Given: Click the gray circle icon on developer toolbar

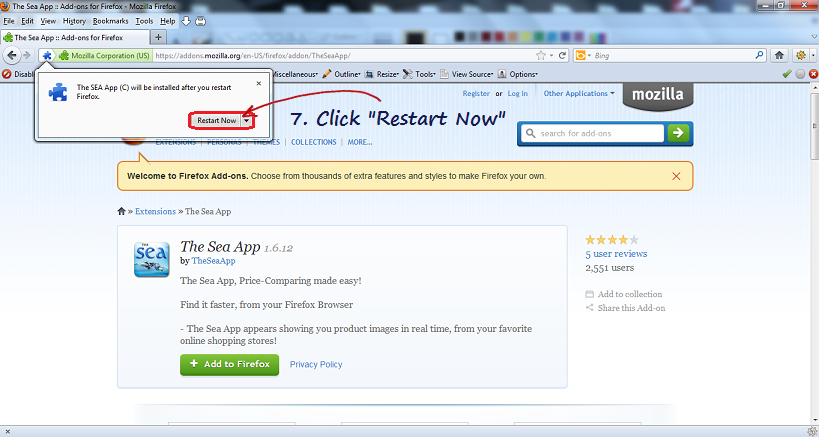Looking at the screenshot, I should coord(800,74).
